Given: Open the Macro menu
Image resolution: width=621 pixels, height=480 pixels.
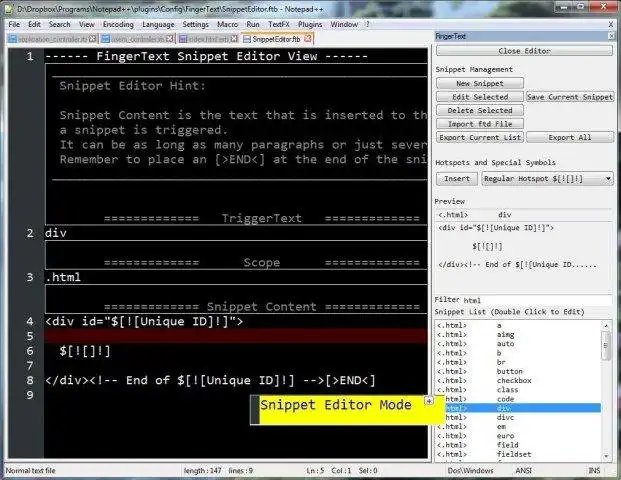Looking at the screenshot, I should pyautogui.click(x=227, y=24).
